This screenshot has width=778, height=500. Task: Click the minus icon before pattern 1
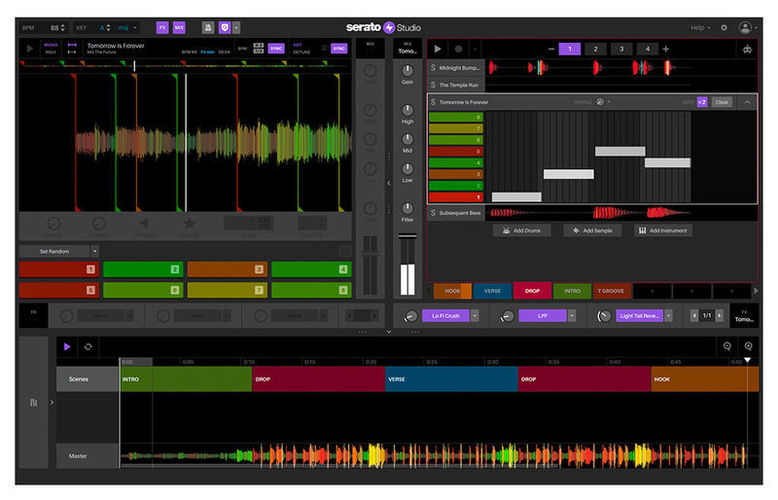pos(551,49)
